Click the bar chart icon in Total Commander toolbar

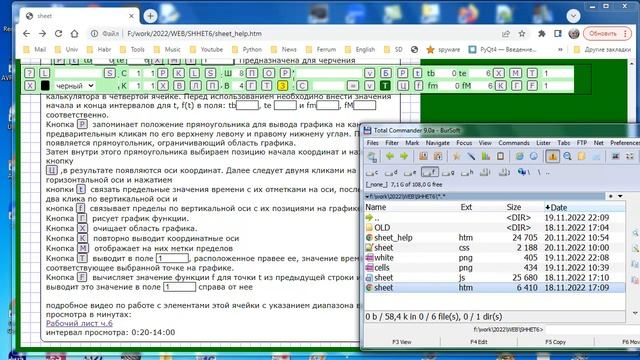click(x=486, y=156)
